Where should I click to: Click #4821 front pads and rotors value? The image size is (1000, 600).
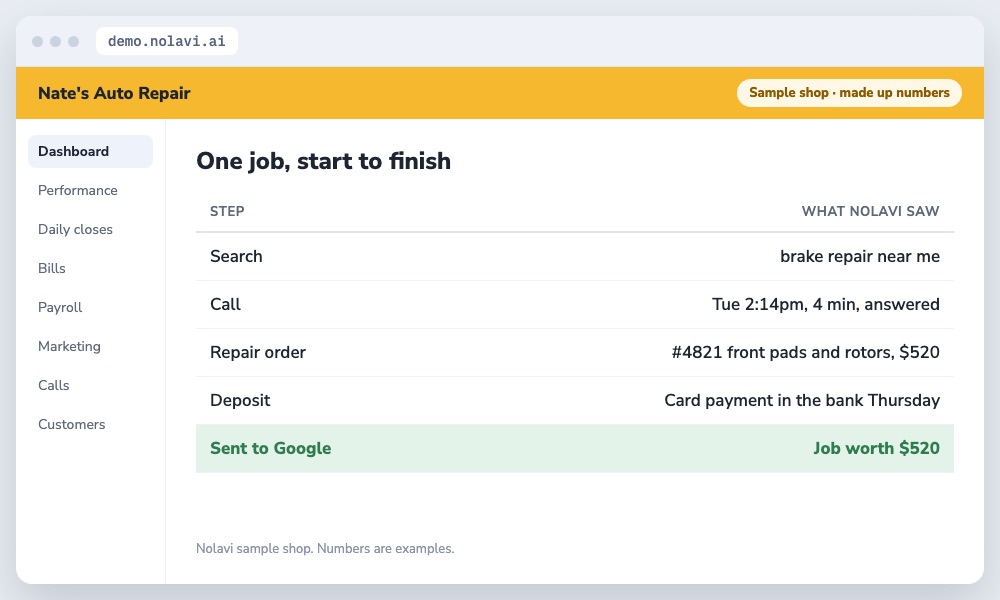[x=805, y=352]
